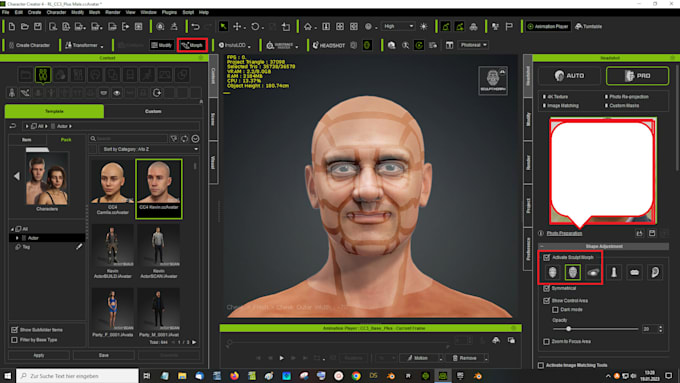Collapse the Shape Adjustment section
The width and height of the screenshot is (680, 383).
point(542,246)
